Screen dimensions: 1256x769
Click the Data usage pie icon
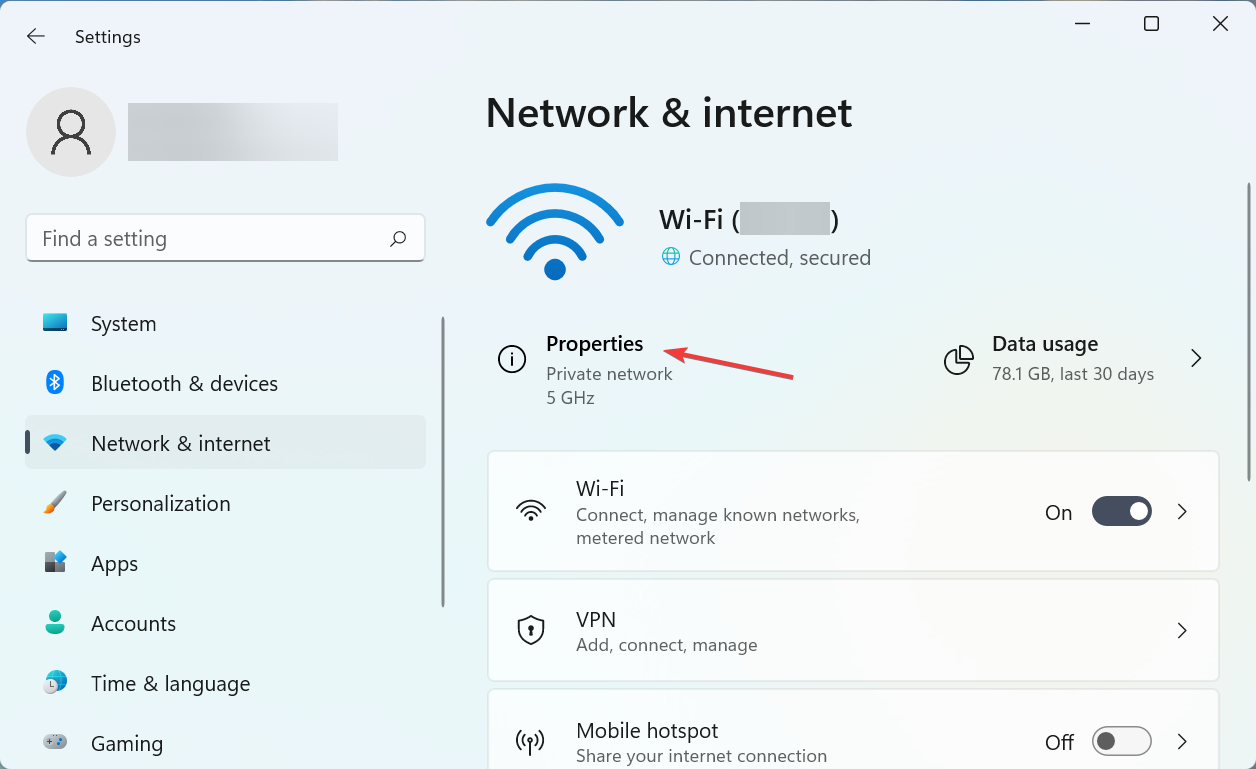959,359
